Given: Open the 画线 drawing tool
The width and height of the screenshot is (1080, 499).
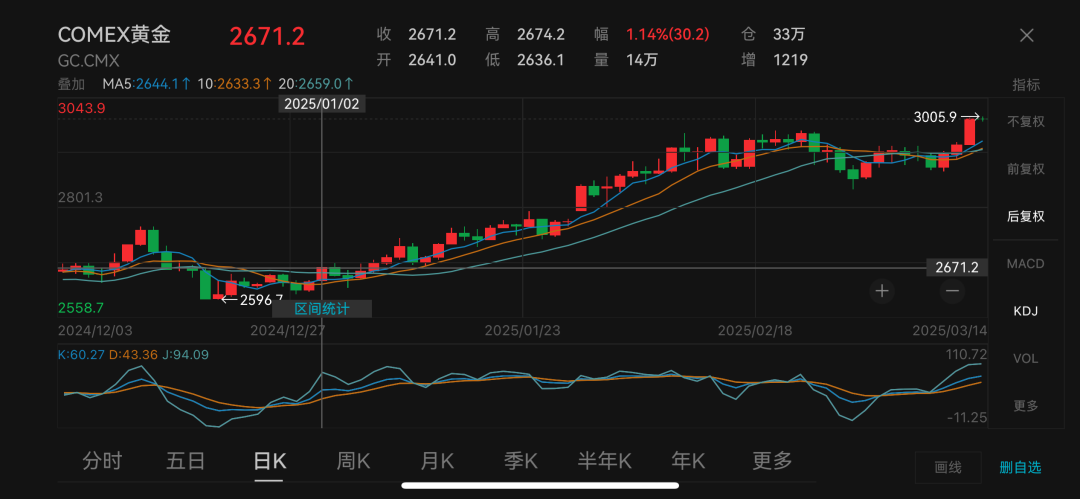Looking at the screenshot, I should click(x=947, y=467).
